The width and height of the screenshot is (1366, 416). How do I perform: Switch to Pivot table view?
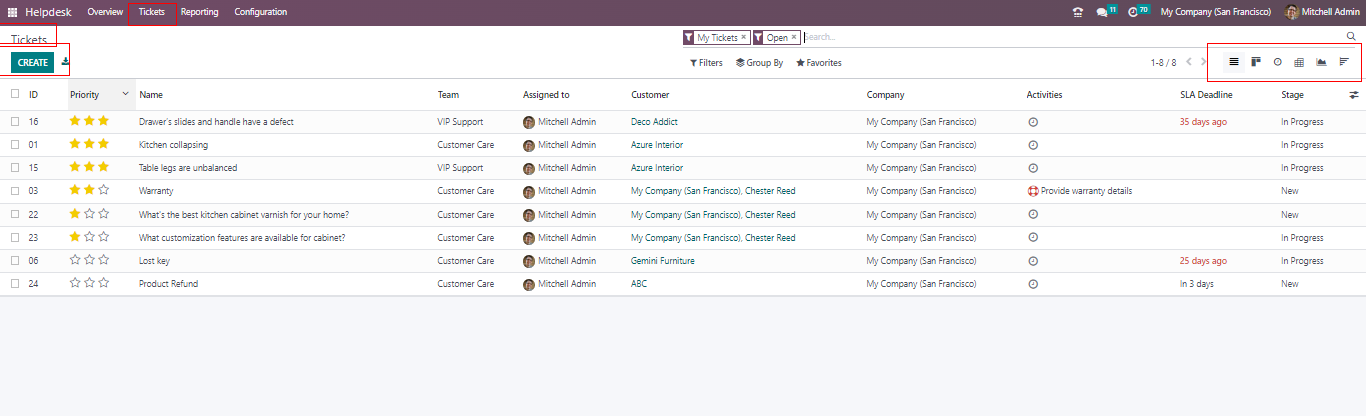point(1299,62)
